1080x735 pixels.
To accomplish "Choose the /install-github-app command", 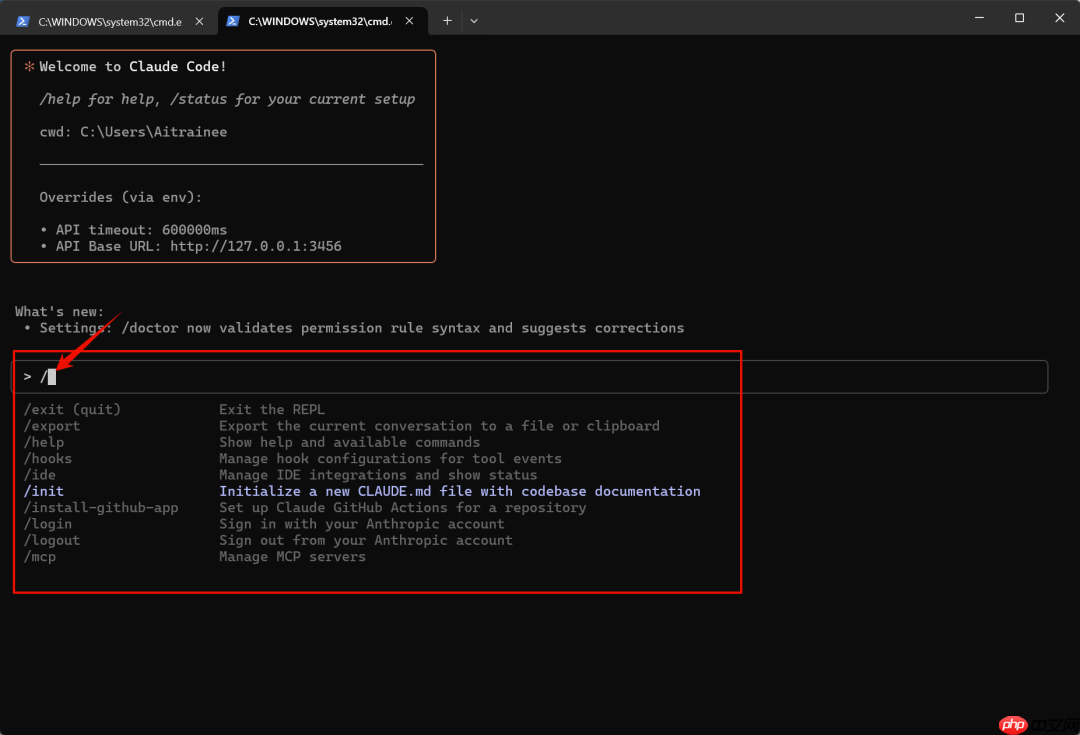I will coord(101,507).
